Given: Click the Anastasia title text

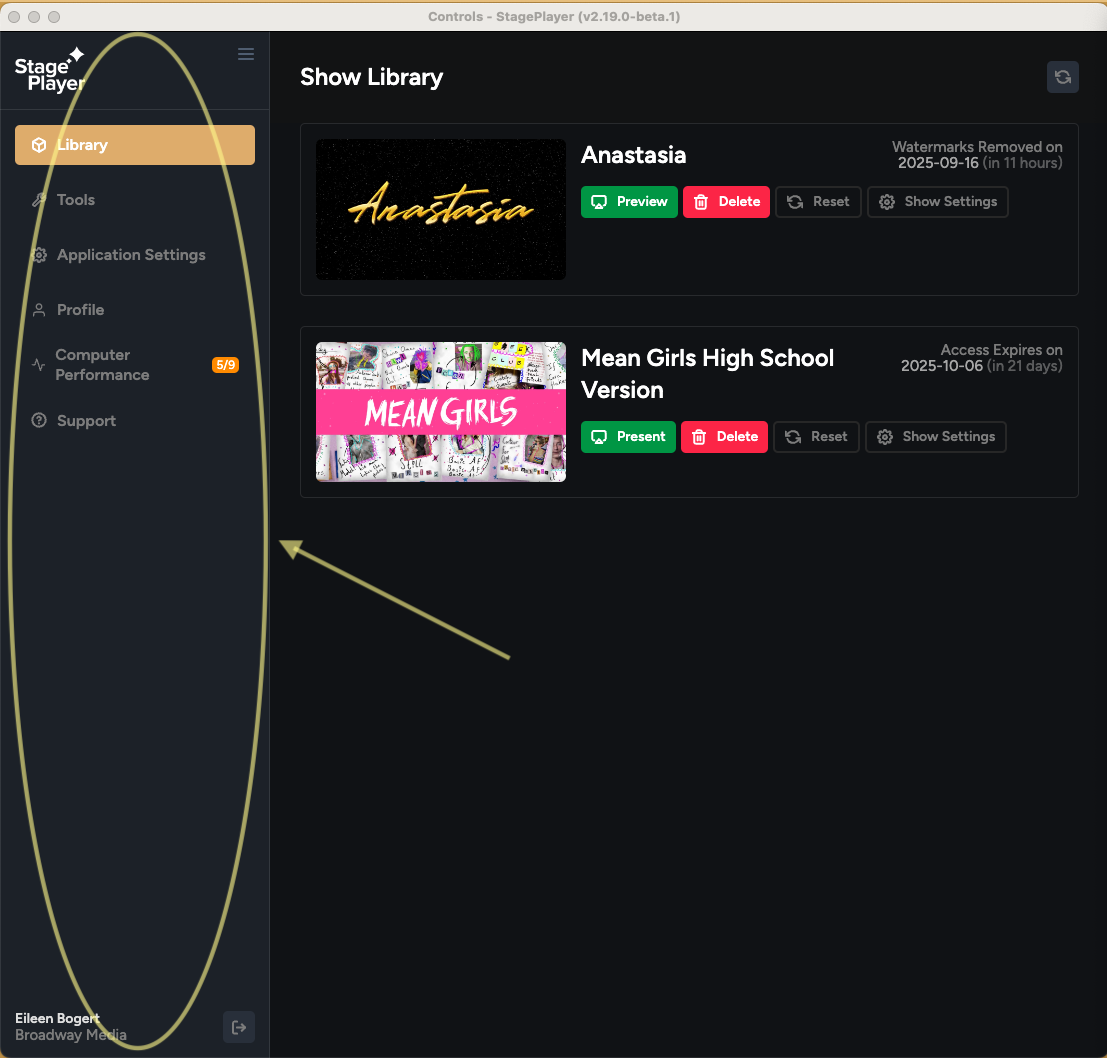Looking at the screenshot, I should (x=633, y=155).
